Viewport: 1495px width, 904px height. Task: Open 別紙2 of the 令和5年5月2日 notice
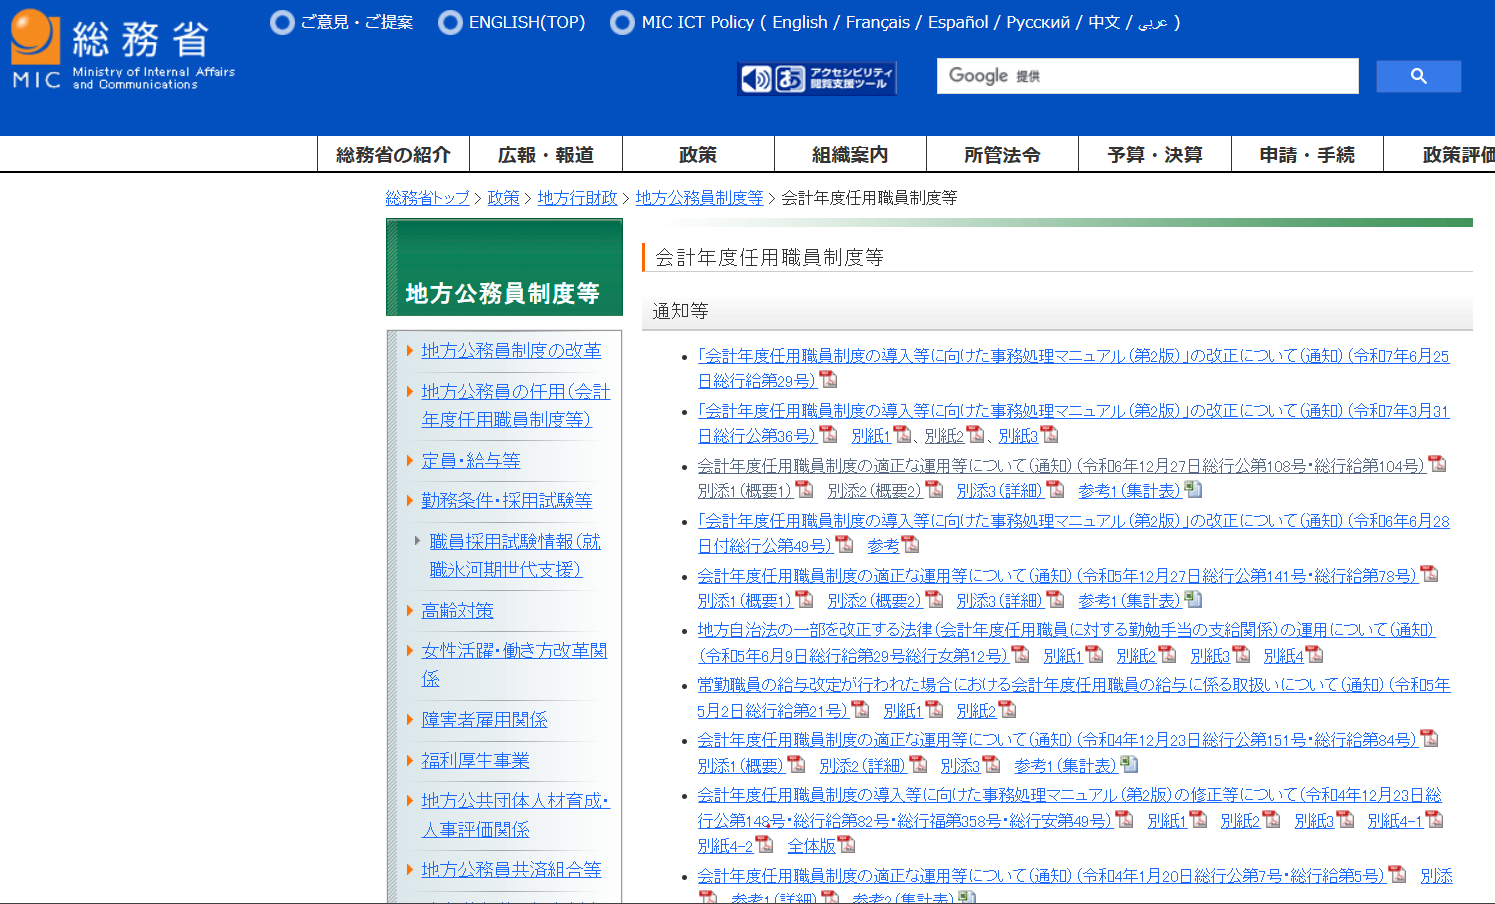click(x=976, y=710)
